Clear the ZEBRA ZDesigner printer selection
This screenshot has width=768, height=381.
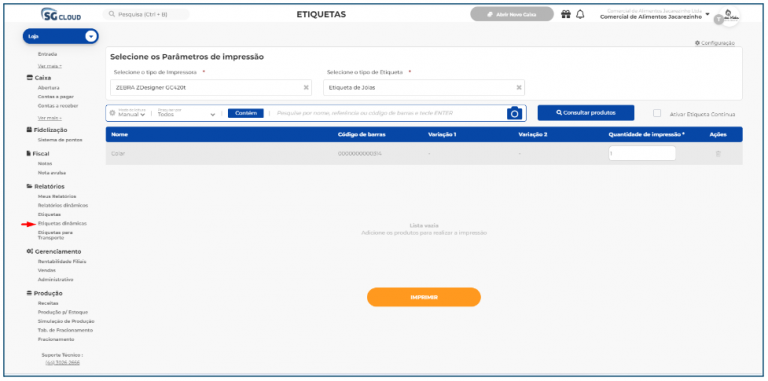pyautogui.click(x=306, y=87)
